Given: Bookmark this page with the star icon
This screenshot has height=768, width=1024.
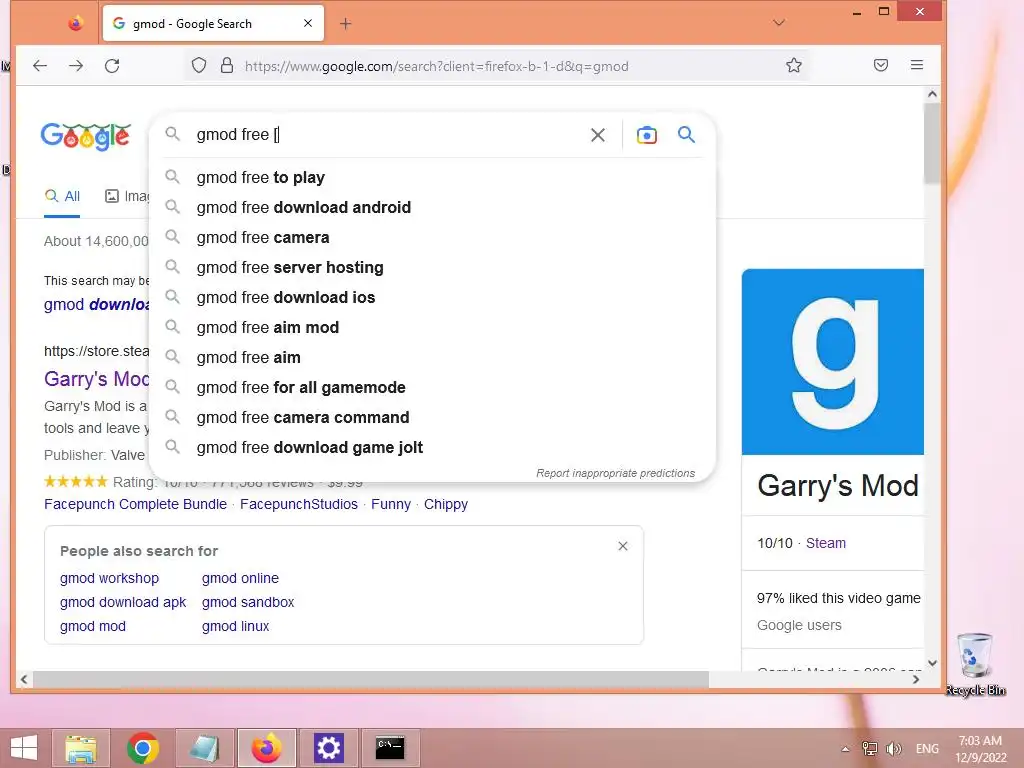Looking at the screenshot, I should tap(793, 65).
